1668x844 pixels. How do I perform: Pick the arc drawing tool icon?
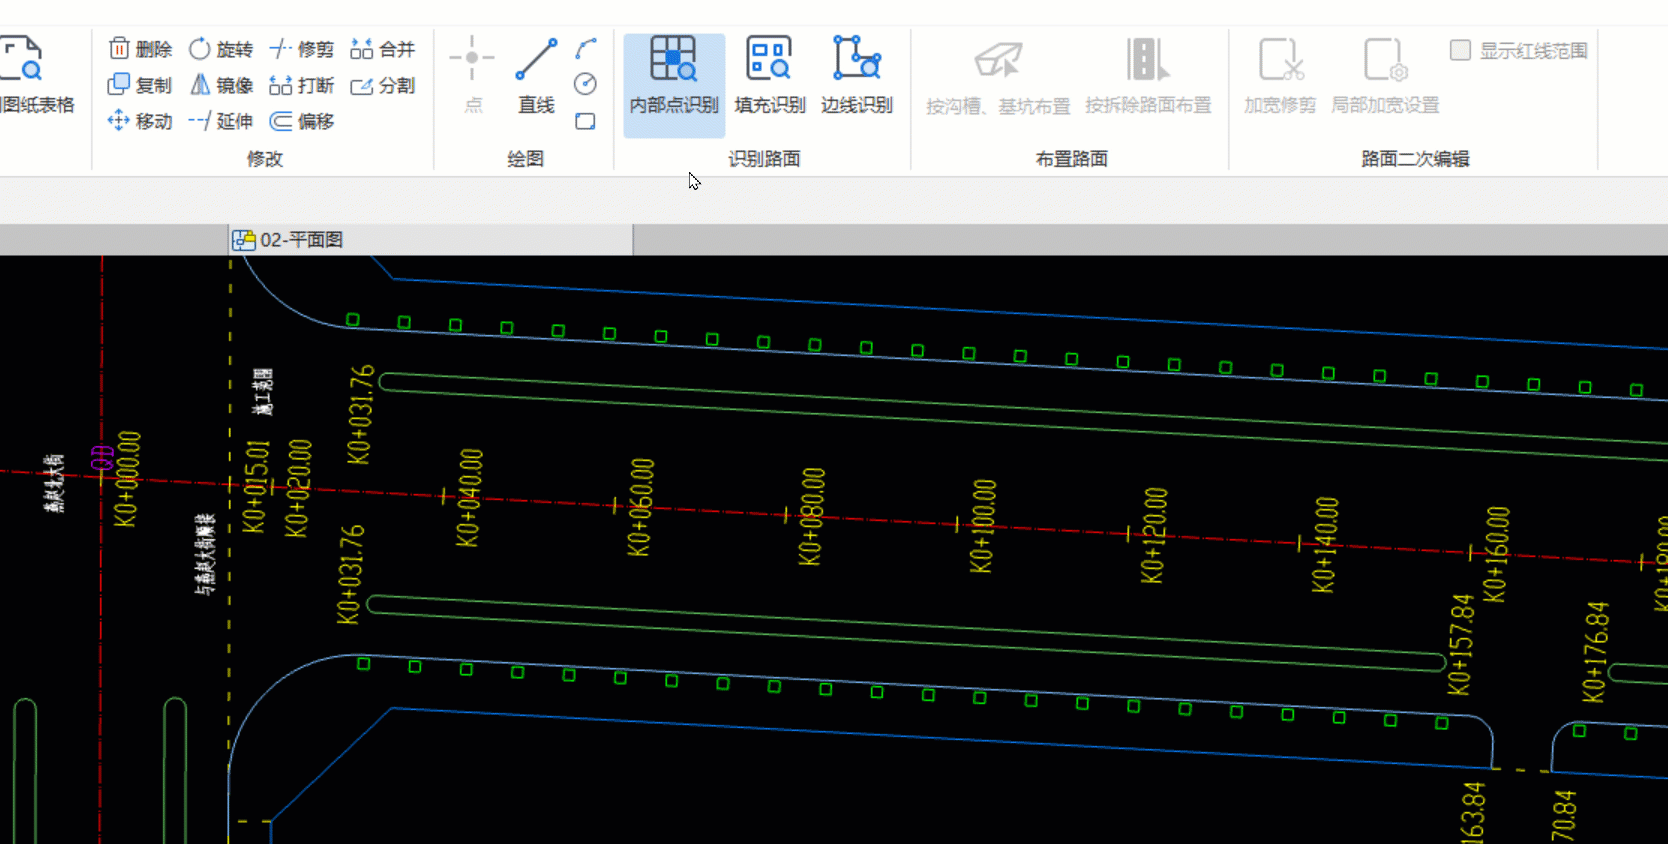[586, 49]
